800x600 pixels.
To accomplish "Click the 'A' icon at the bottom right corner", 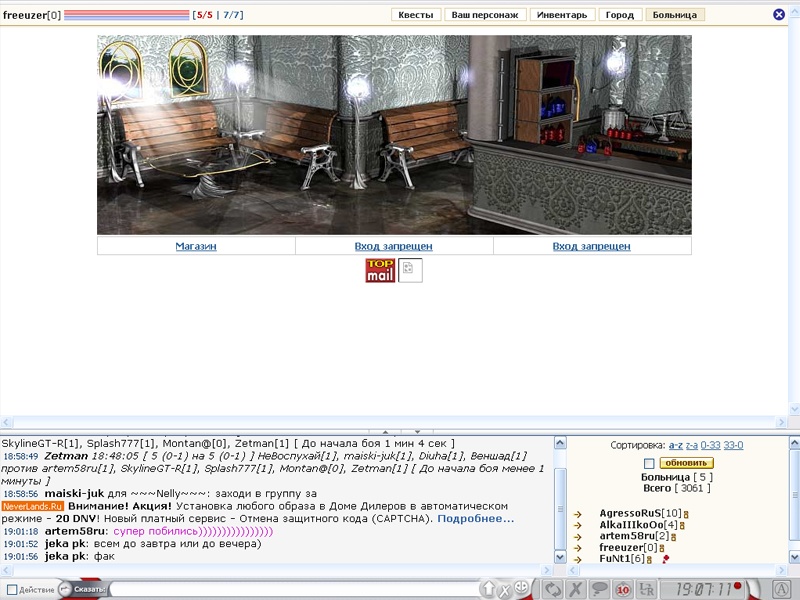I will tap(781, 589).
